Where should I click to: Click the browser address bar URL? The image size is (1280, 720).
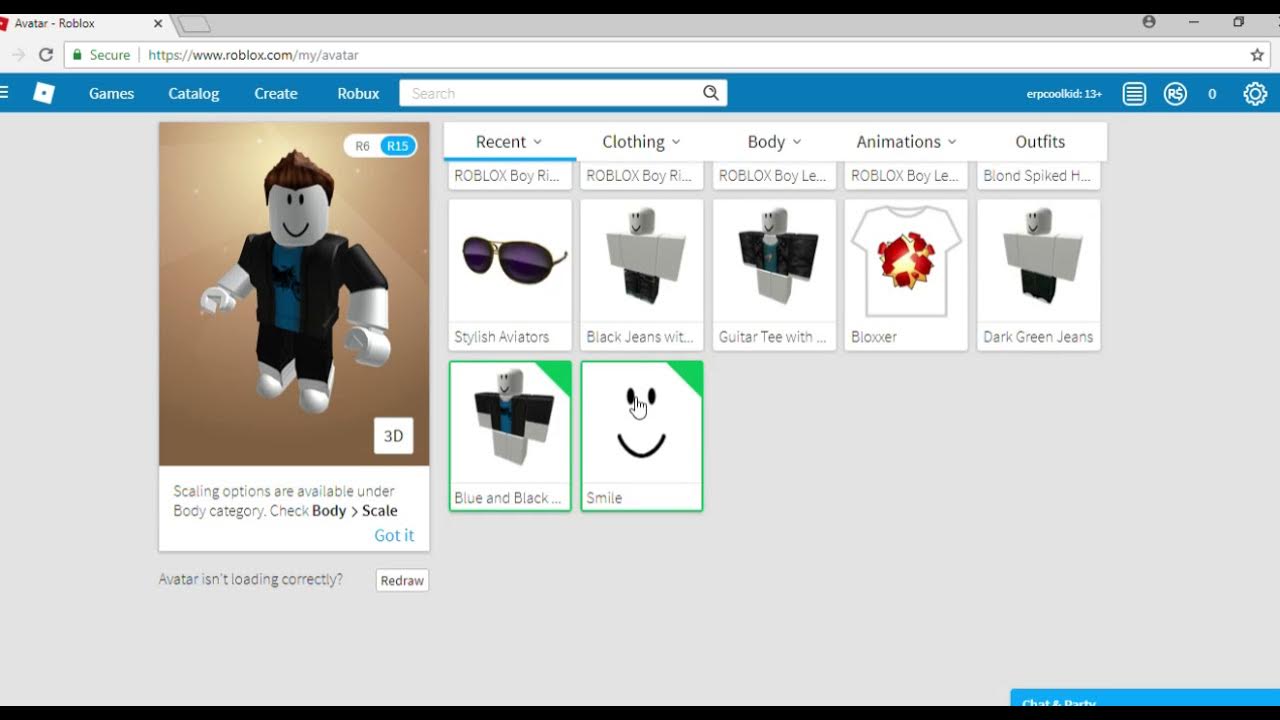(x=253, y=55)
